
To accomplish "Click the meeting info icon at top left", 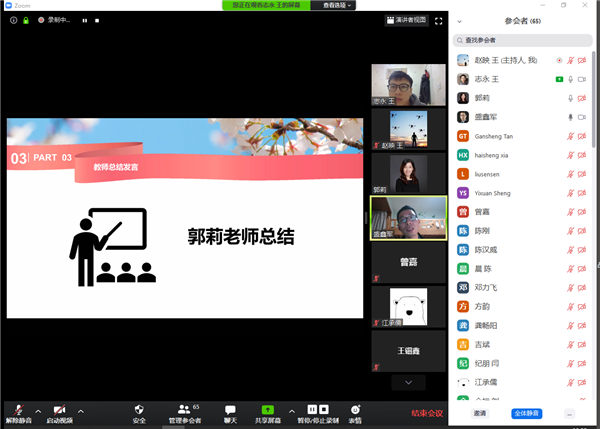I will point(13,20).
